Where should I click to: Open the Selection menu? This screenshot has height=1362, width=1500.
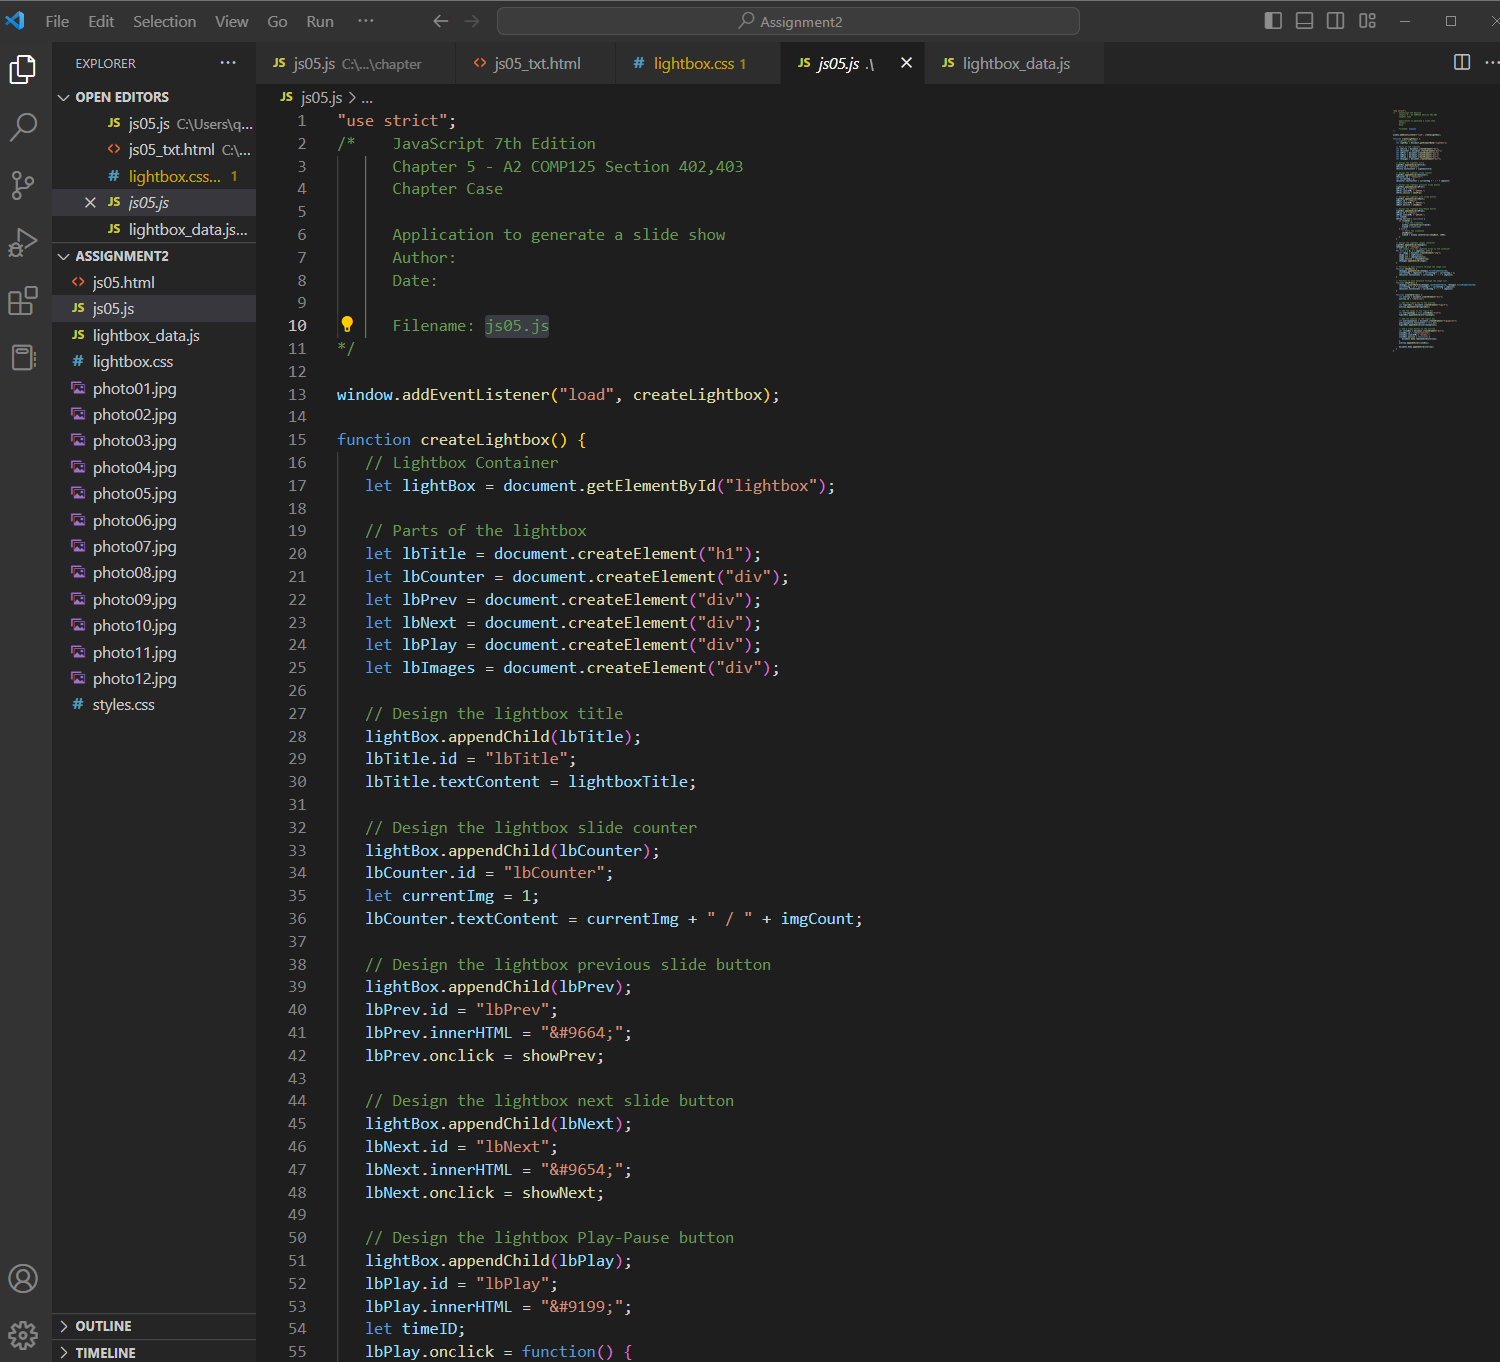coord(164,21)
